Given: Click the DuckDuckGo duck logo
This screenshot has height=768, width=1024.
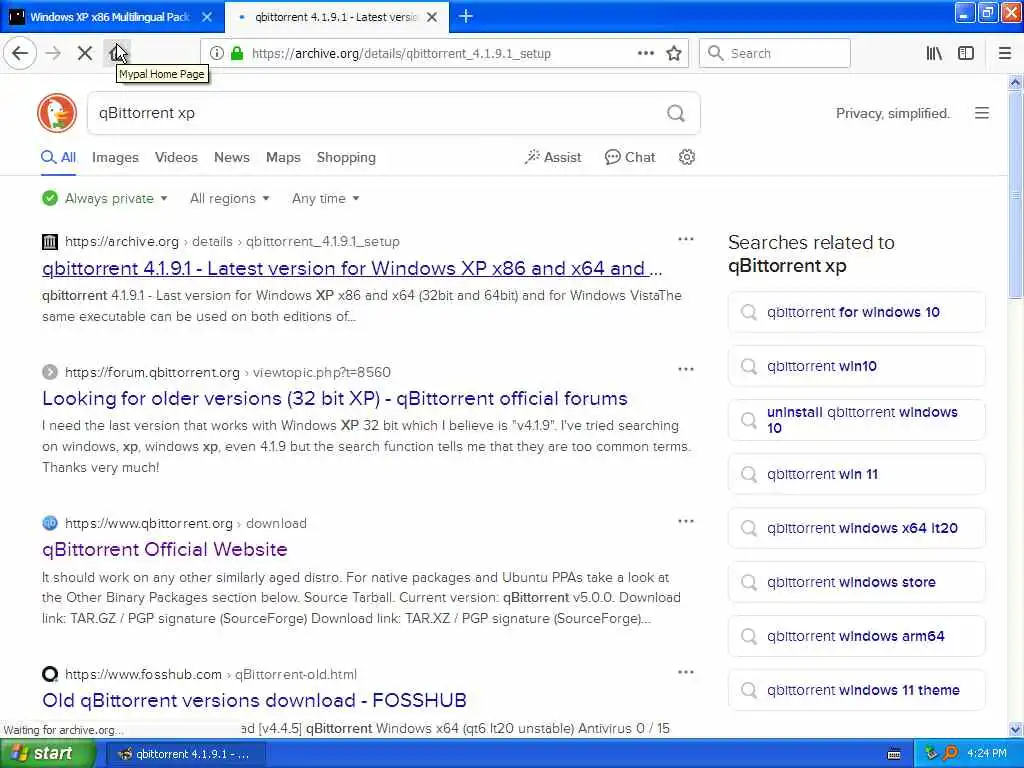Looking at the screenshot, I should click(57, 113).
